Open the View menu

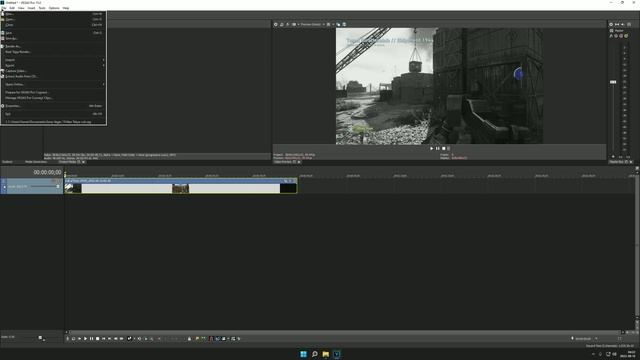(x=21, y=8)
